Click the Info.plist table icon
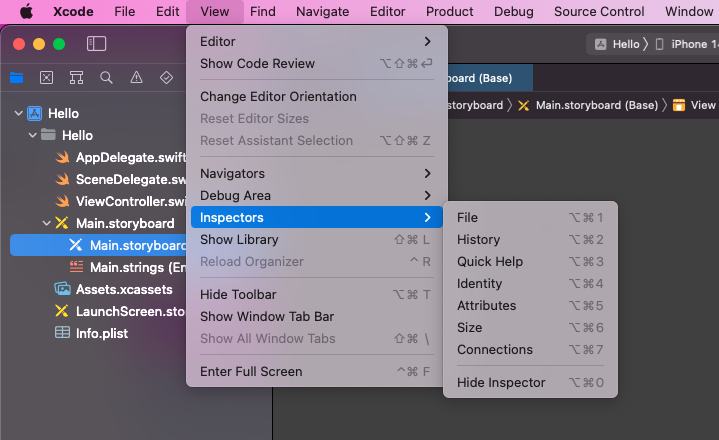The image size is (719, 440). [62, 332]
